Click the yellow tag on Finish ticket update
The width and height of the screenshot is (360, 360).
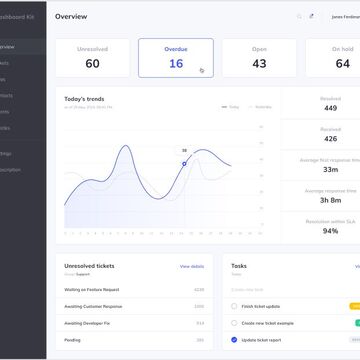pos(355,306)
